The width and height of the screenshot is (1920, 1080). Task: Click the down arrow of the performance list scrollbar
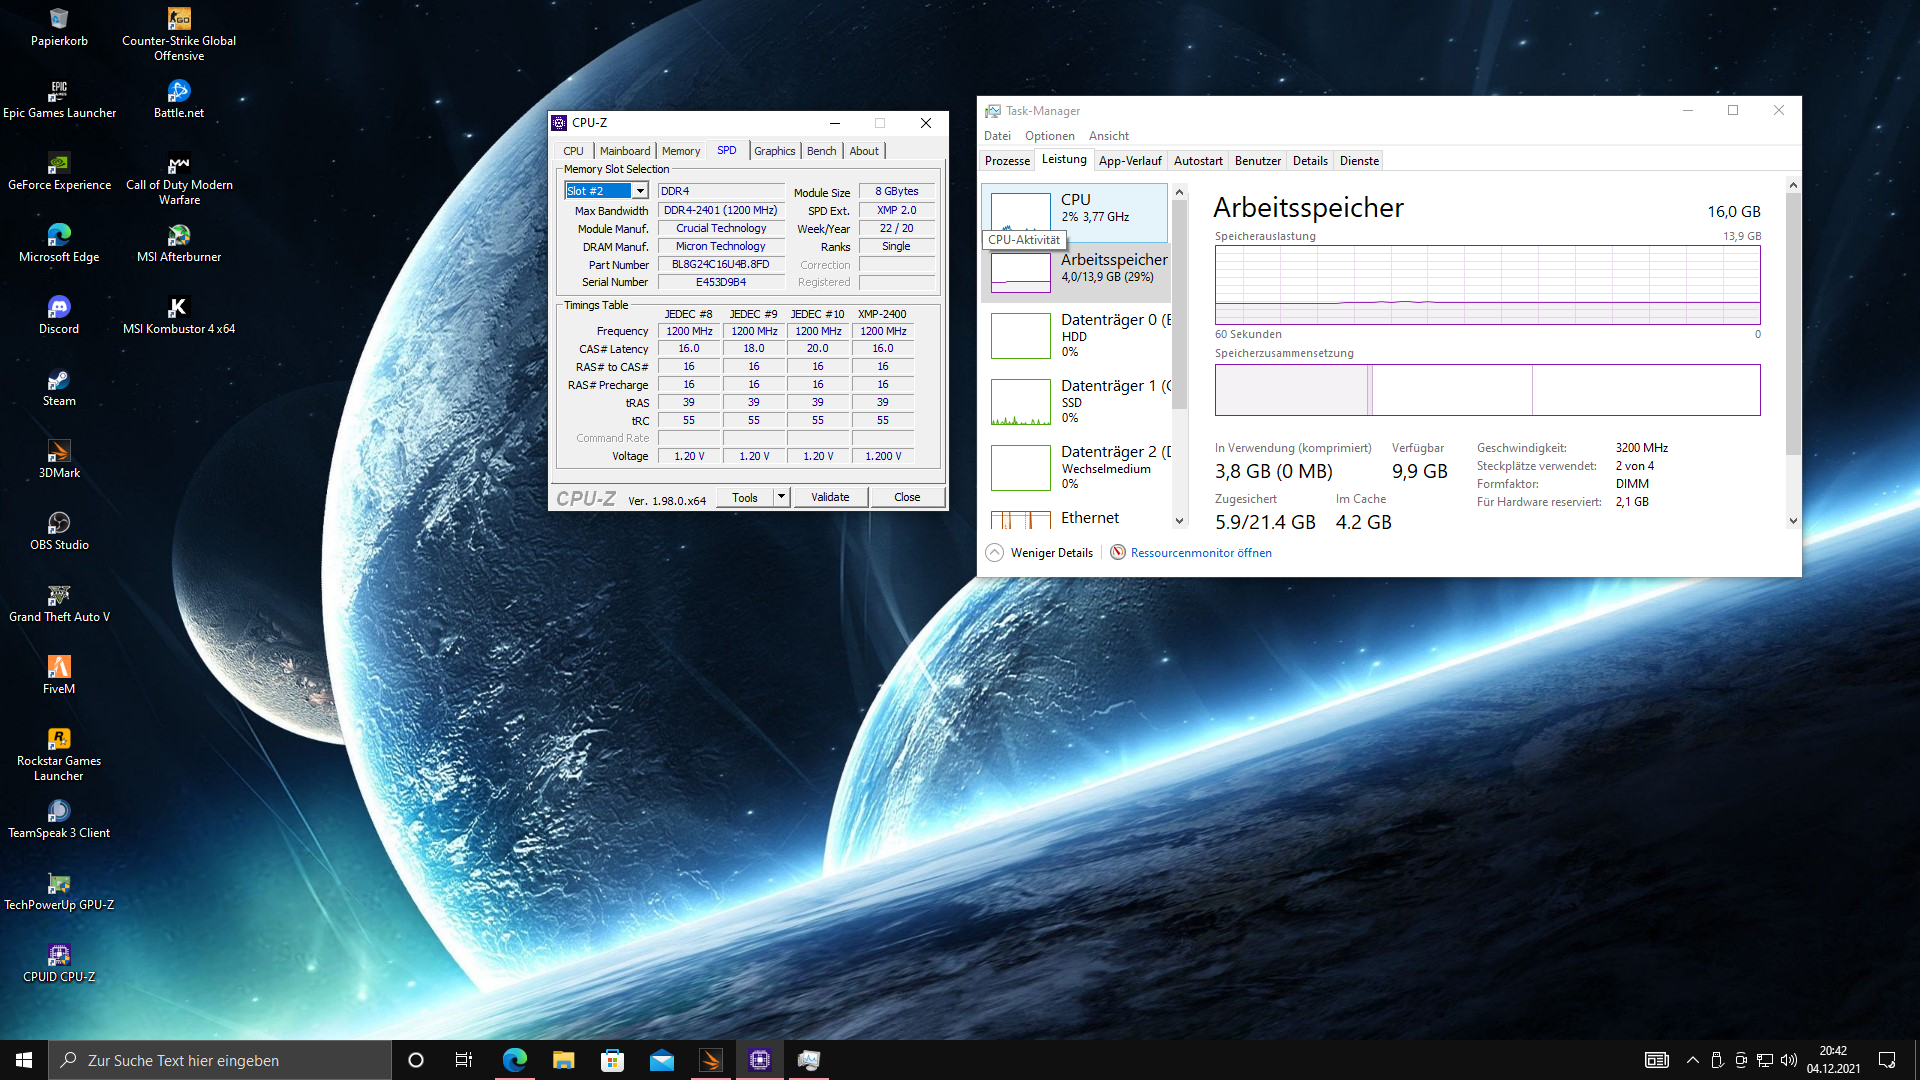1179,520
